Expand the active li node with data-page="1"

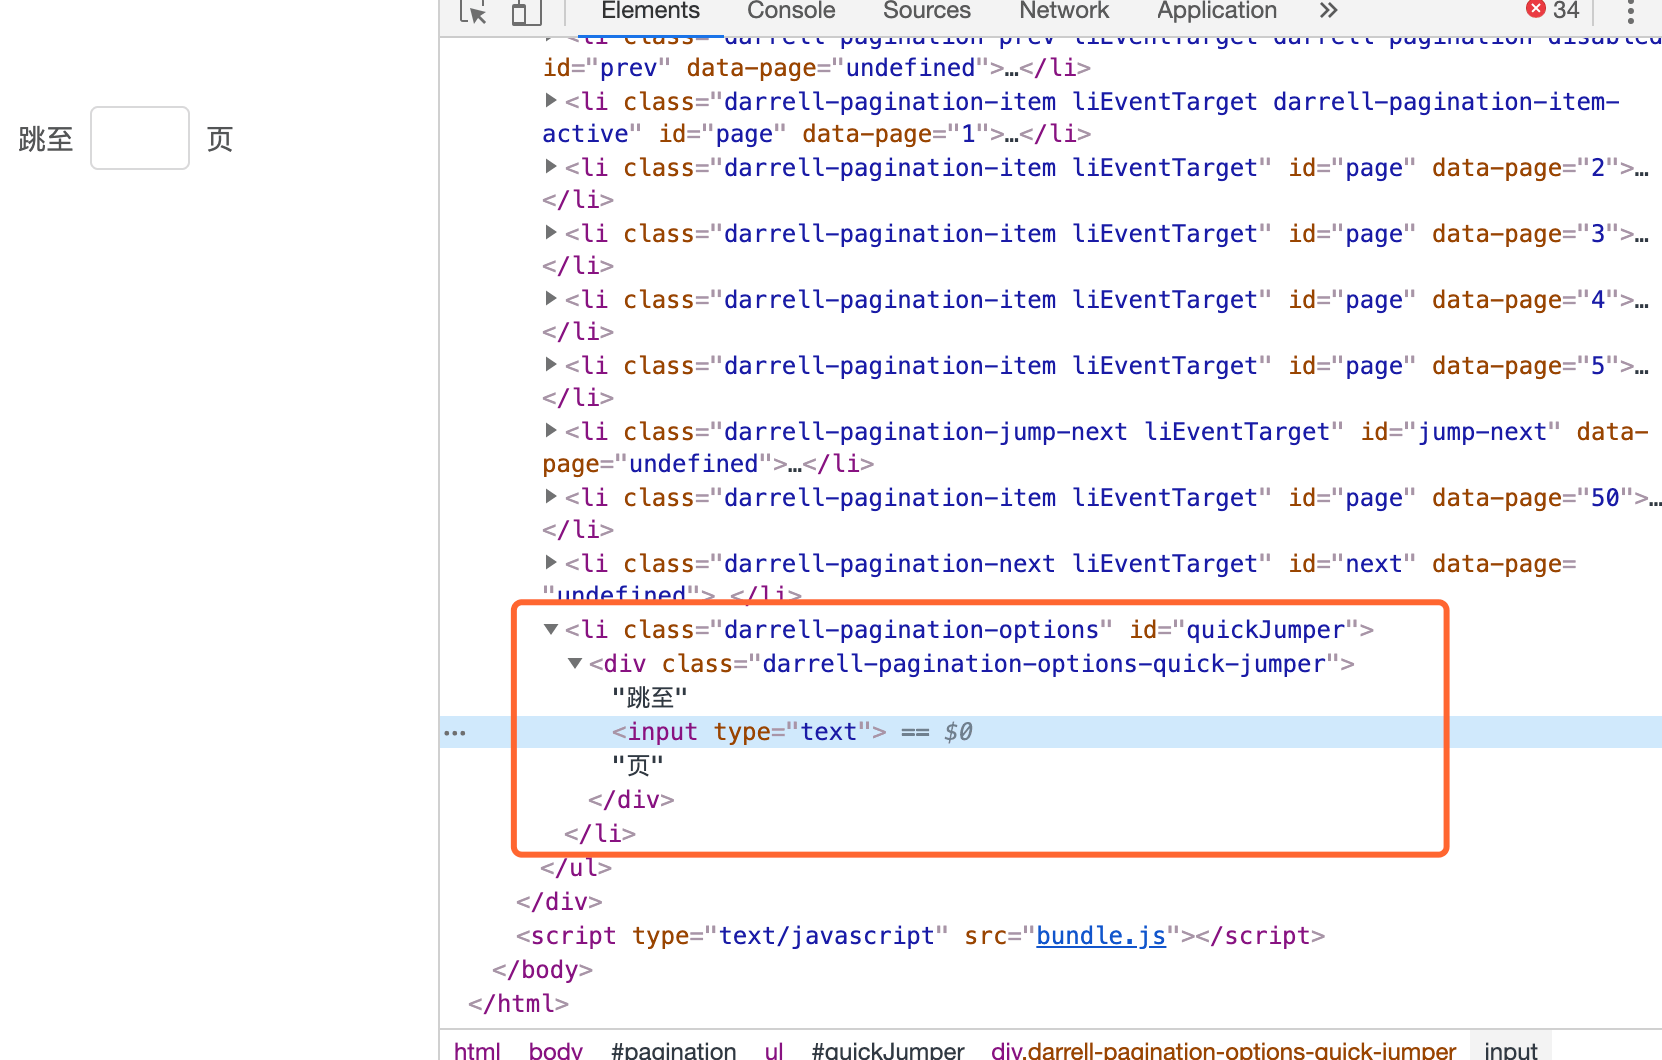coord(551,100)
